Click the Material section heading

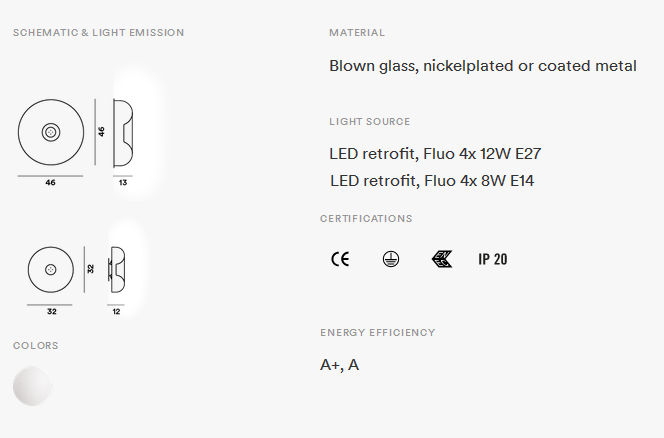point(357,33)
